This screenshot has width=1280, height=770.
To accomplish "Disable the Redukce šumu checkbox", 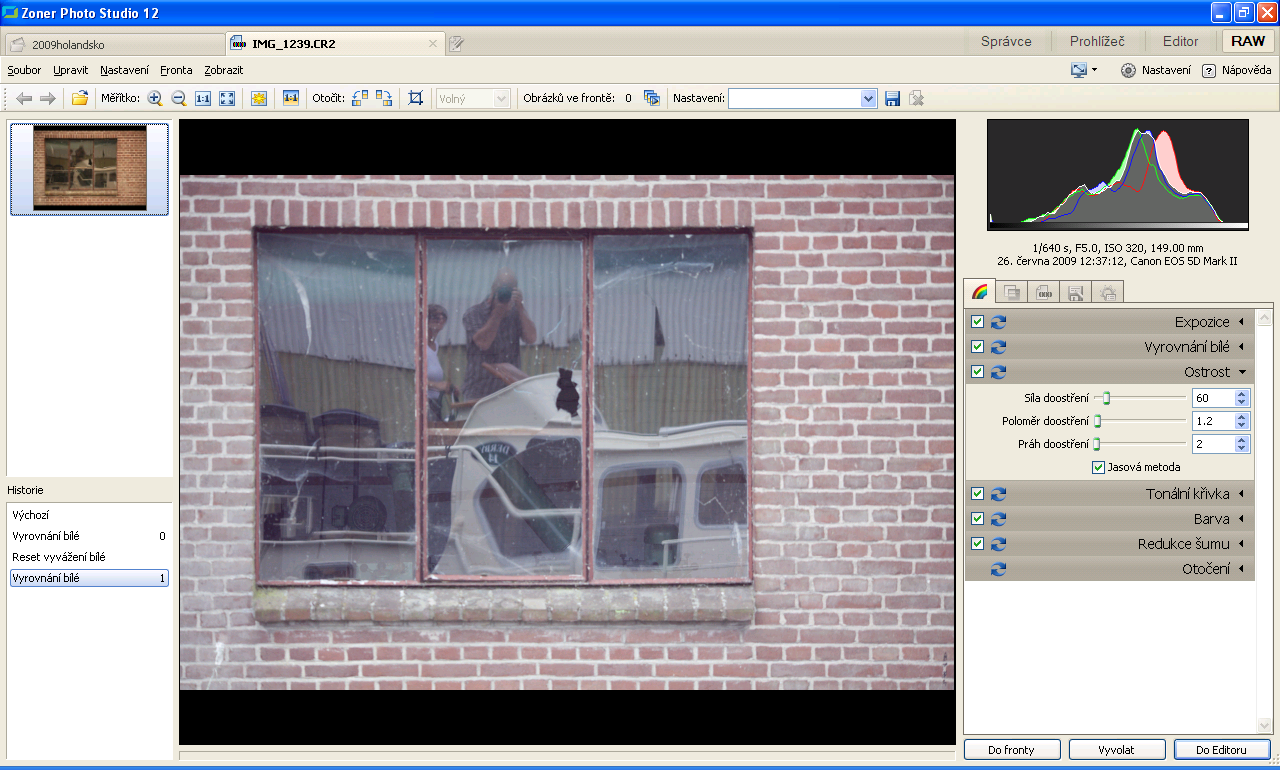I will click(978, 544).
